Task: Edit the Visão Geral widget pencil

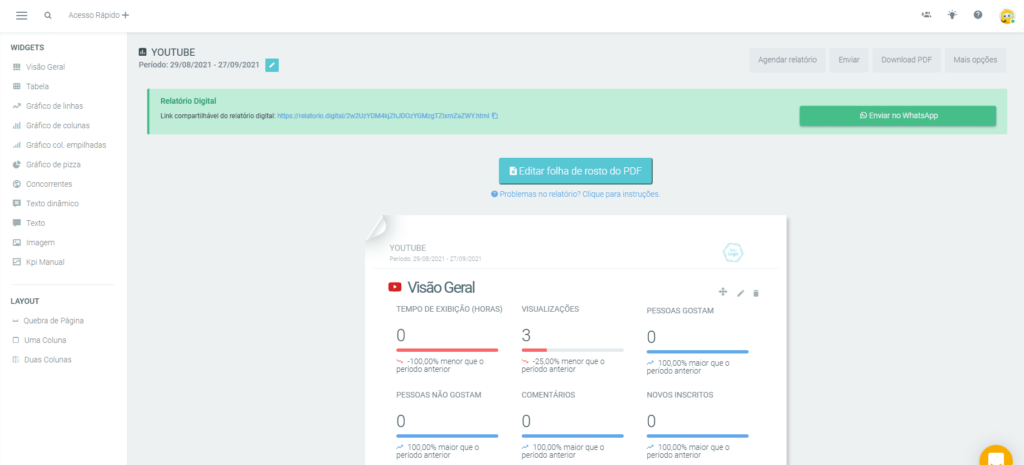Action: [x=741, y=293]
